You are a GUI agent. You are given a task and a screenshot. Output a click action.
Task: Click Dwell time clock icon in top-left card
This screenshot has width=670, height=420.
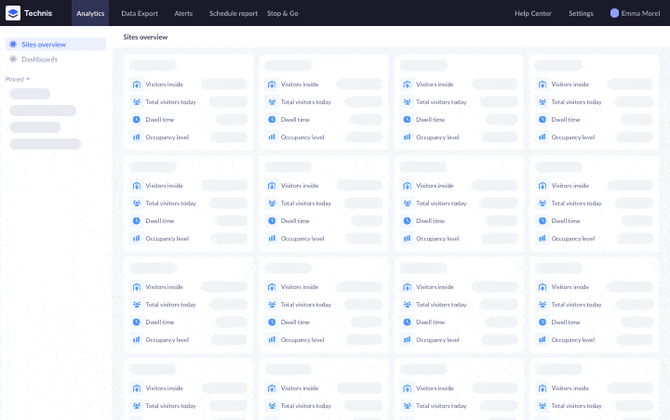pyautogui.click(x=137, y=120)
